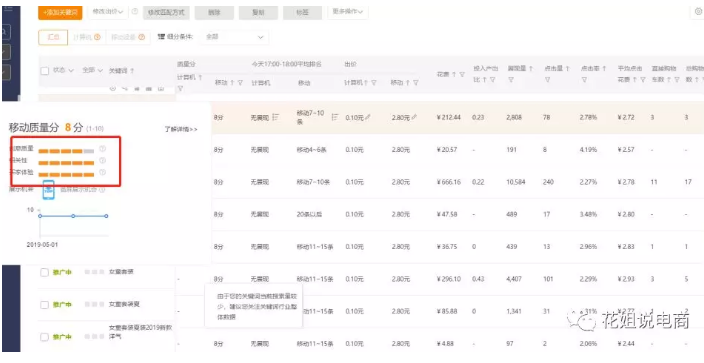Click the 20条以后 ranking cell
This screenshot has height=363, width=704.
click(309, 214)
